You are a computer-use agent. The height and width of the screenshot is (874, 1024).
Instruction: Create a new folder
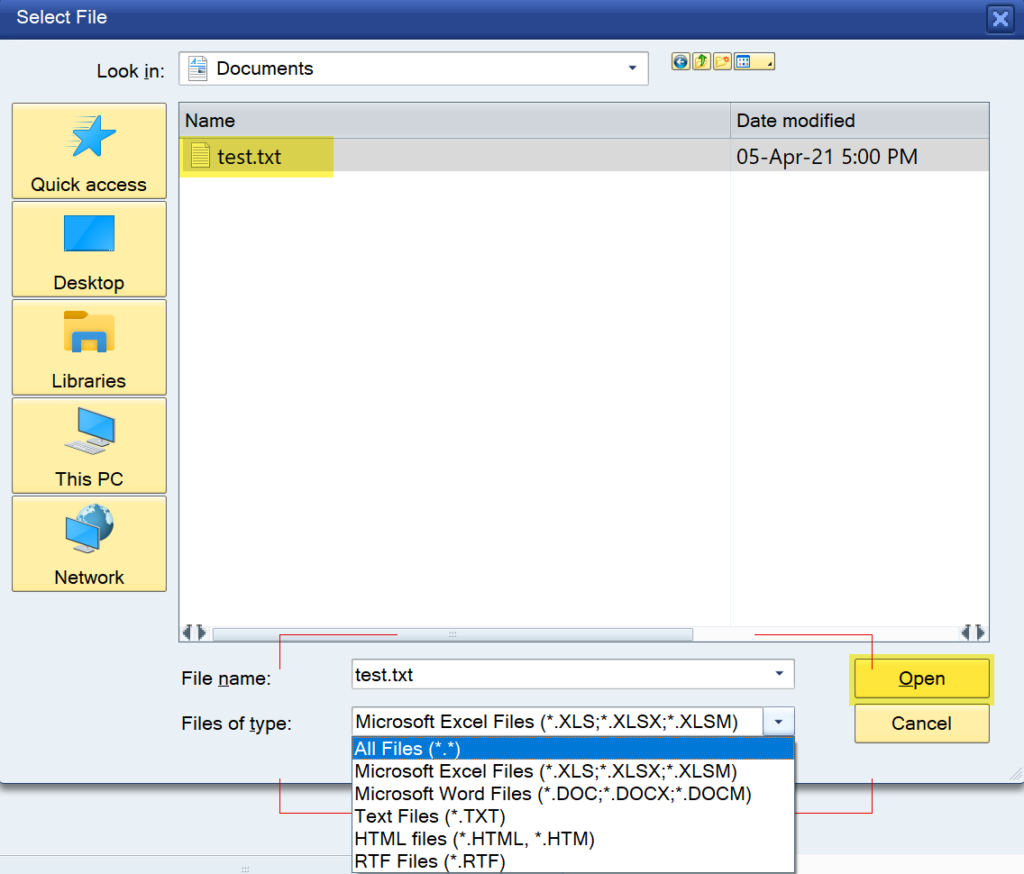pos(722,62)
